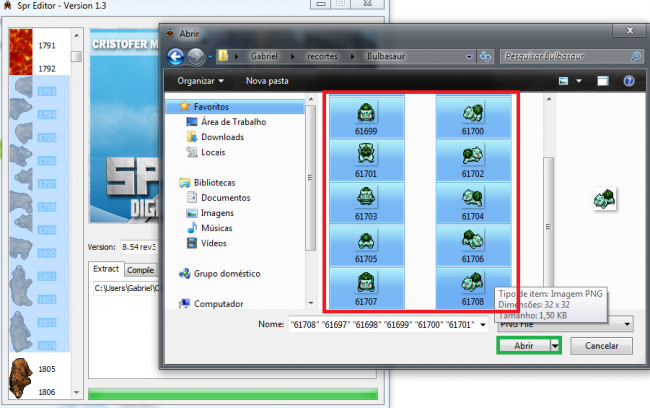The height and width of the screenshot is (408, 650).
Task: Select the 61701 sprite file
Action: [x=366, y=160]
